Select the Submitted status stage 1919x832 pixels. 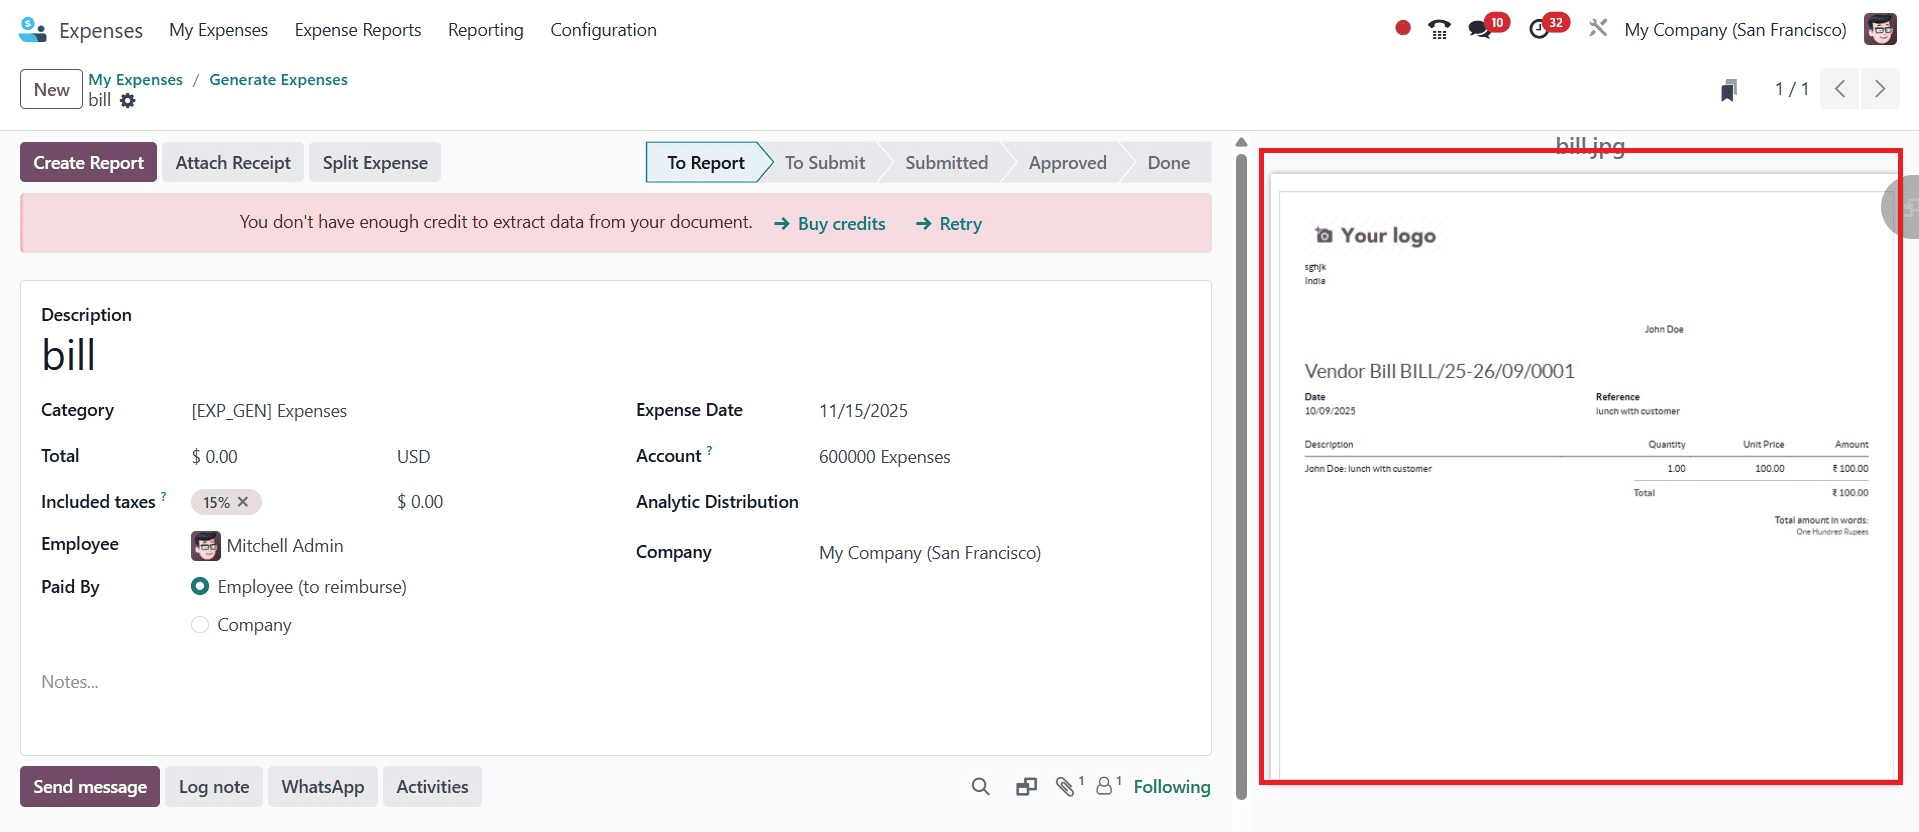pos(946,163)
